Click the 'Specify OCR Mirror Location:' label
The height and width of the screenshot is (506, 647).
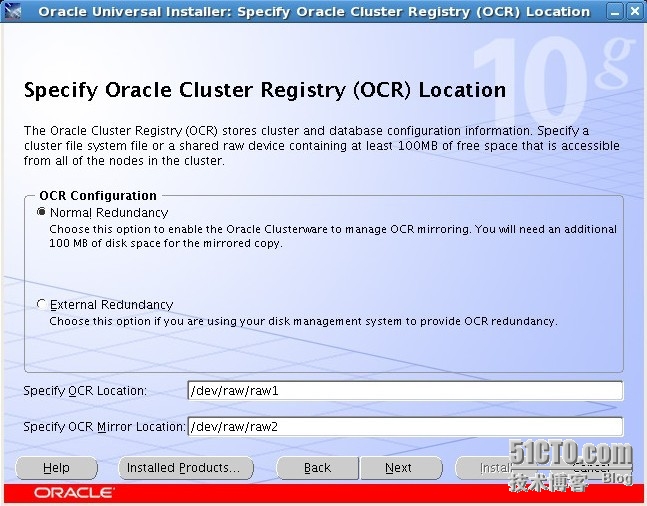click(x=104, y=426)
